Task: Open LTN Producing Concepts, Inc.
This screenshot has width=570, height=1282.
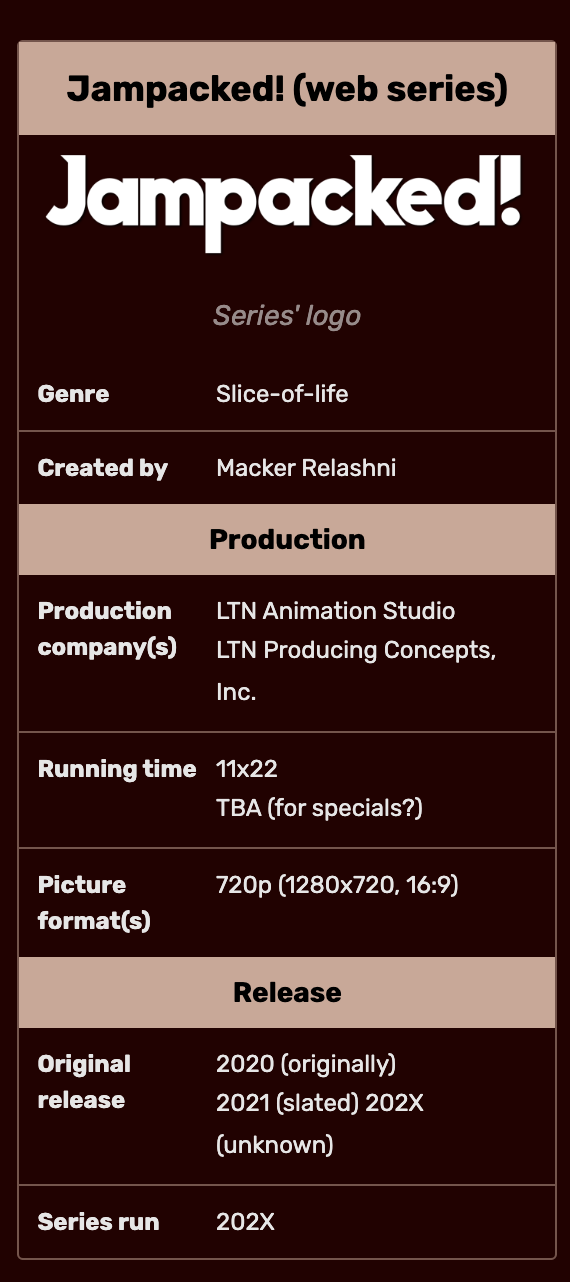Action: pos(356,671)
